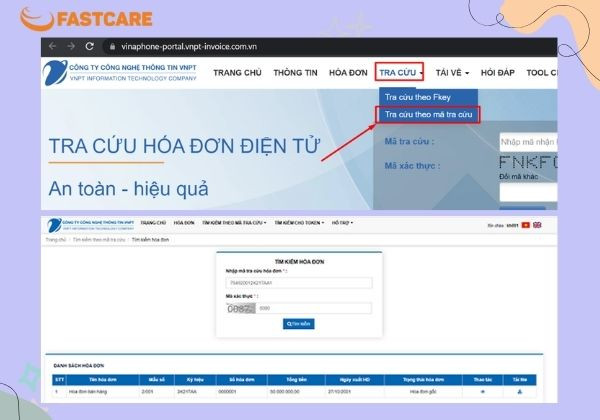Click the Tổng tiền column header
The image size is (600, 420).
click(x=297, y=380)
